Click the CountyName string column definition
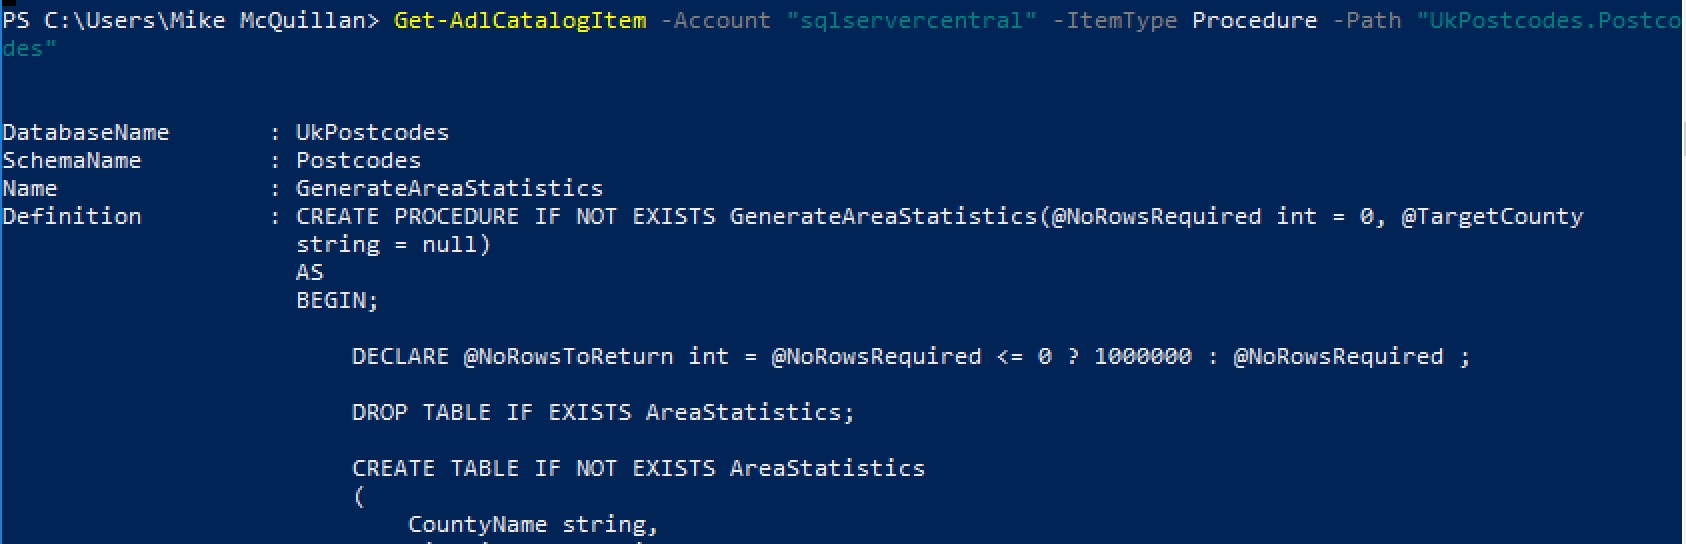 pyautogui.click(x=533, y=524)
